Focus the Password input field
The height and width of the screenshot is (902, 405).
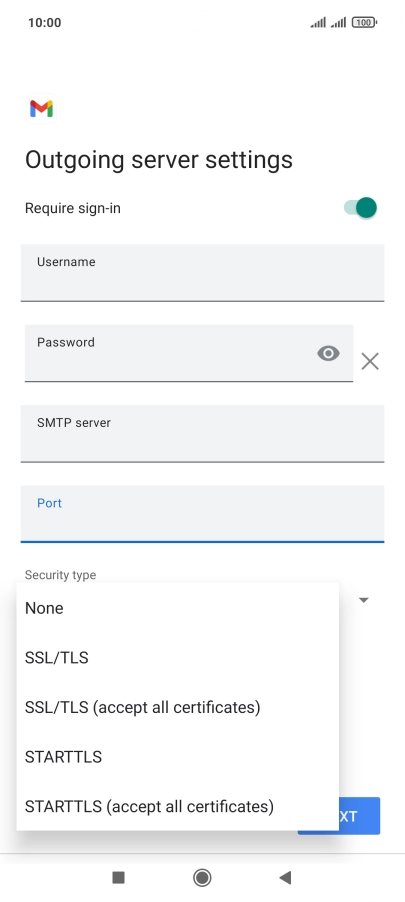(x=189, y=353)
